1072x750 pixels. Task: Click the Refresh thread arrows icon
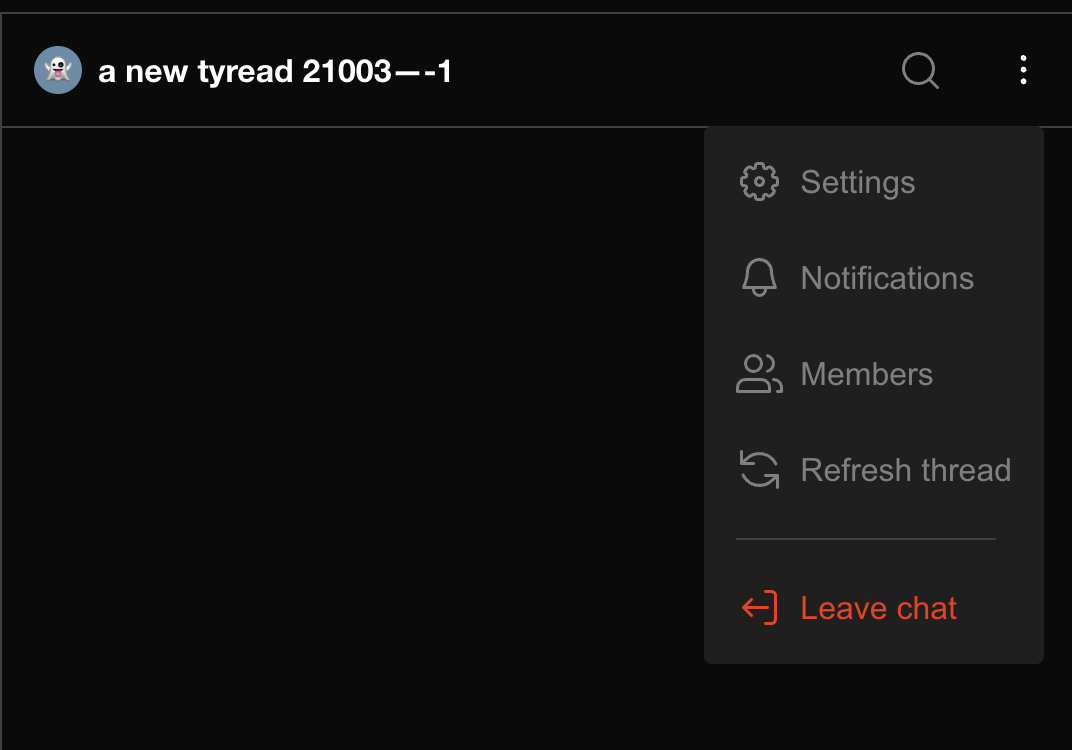point(759,470)
